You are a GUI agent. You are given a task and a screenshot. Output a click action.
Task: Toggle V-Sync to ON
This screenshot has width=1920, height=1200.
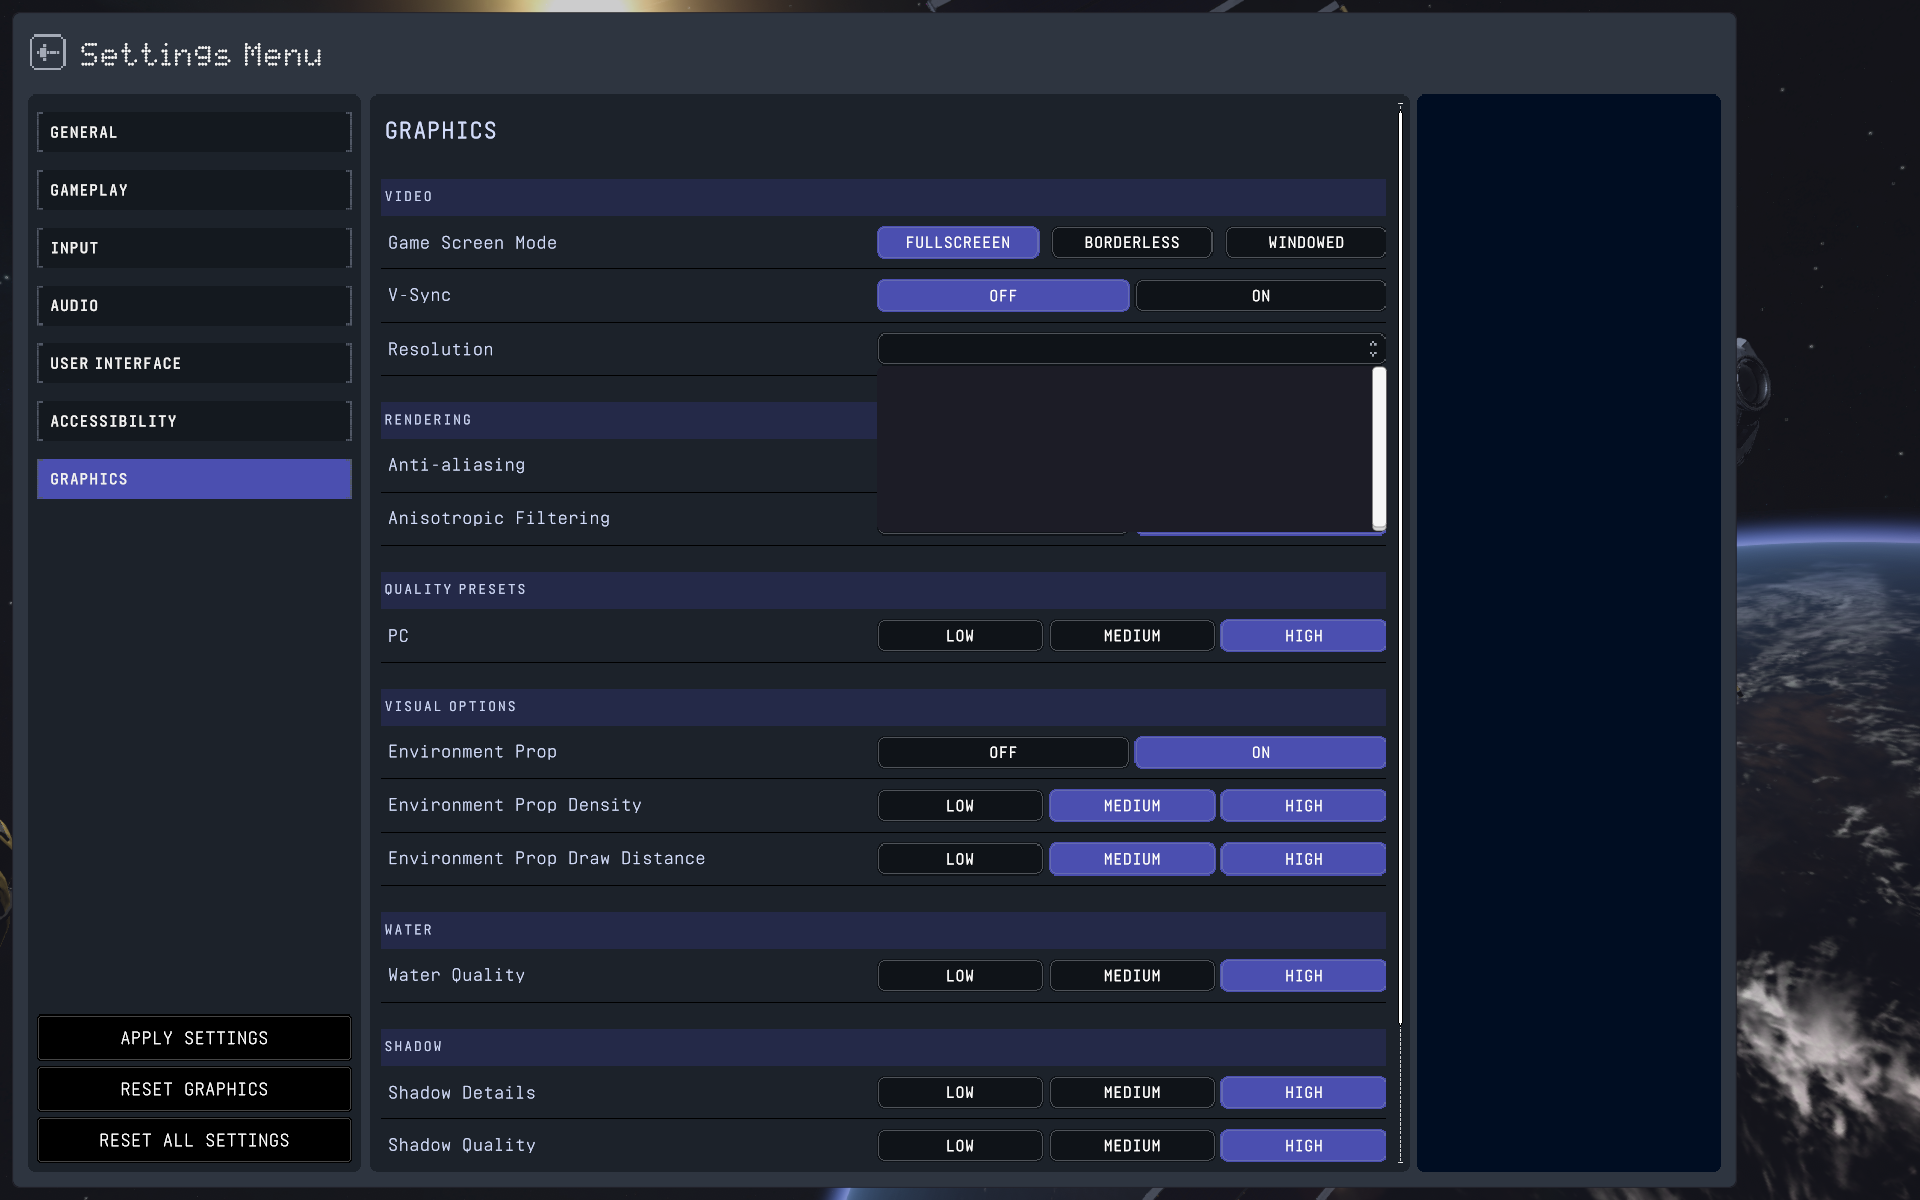tap(1258, 296)
